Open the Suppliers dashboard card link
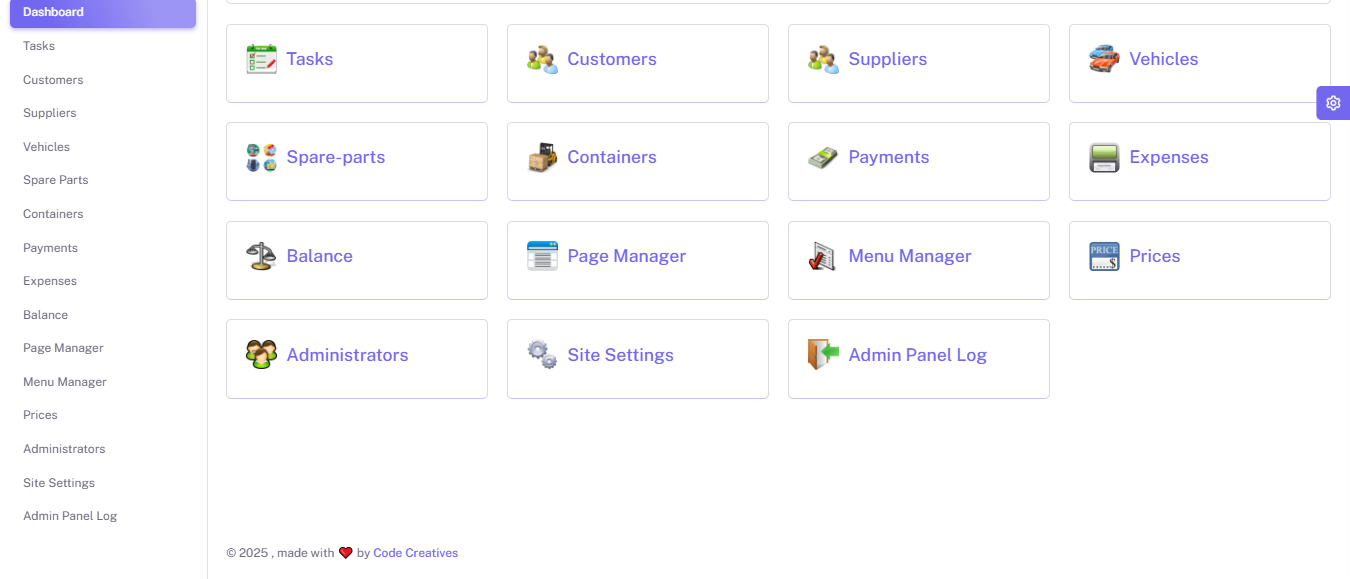 coord(887,59)
